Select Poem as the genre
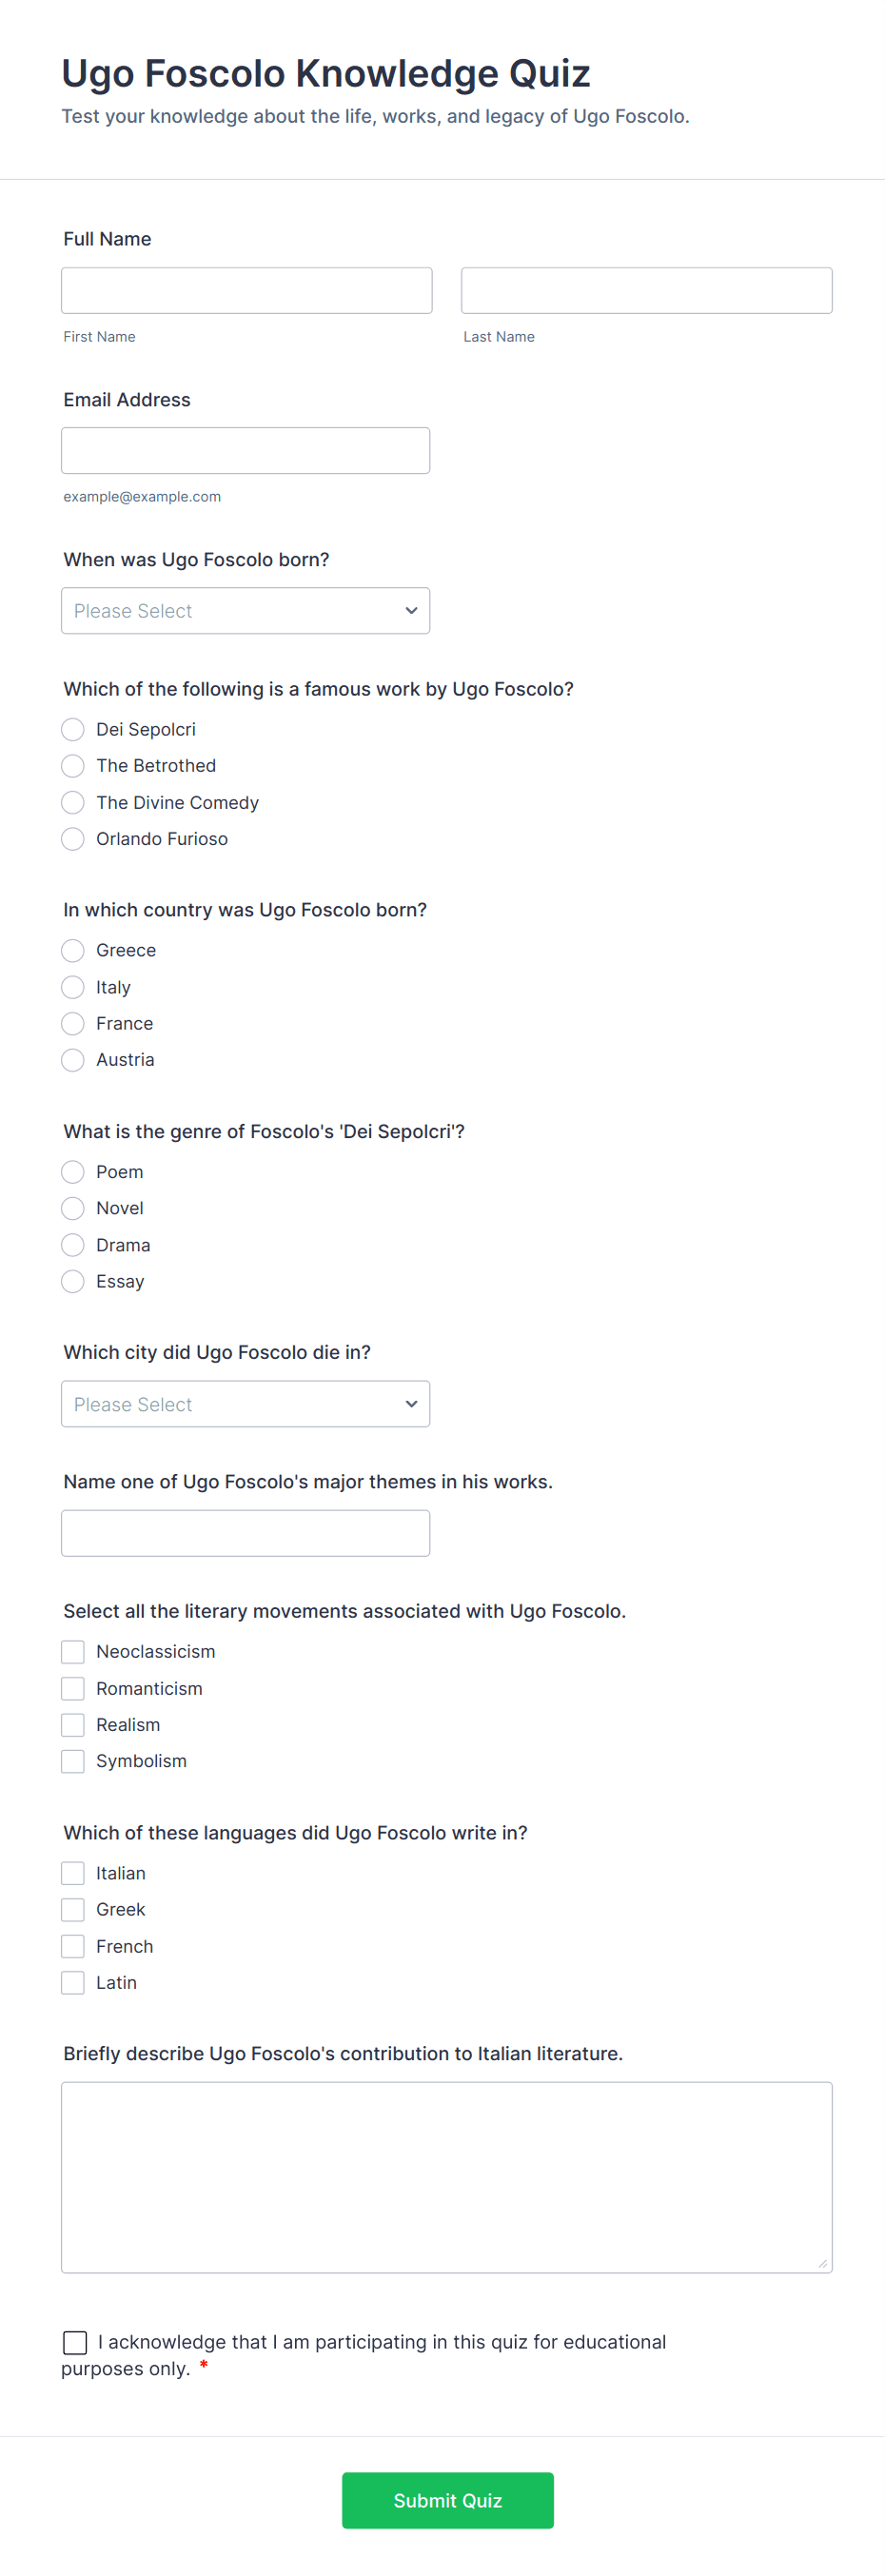The height and width of the screenshot is (2576, 885). click(73, 1171)
